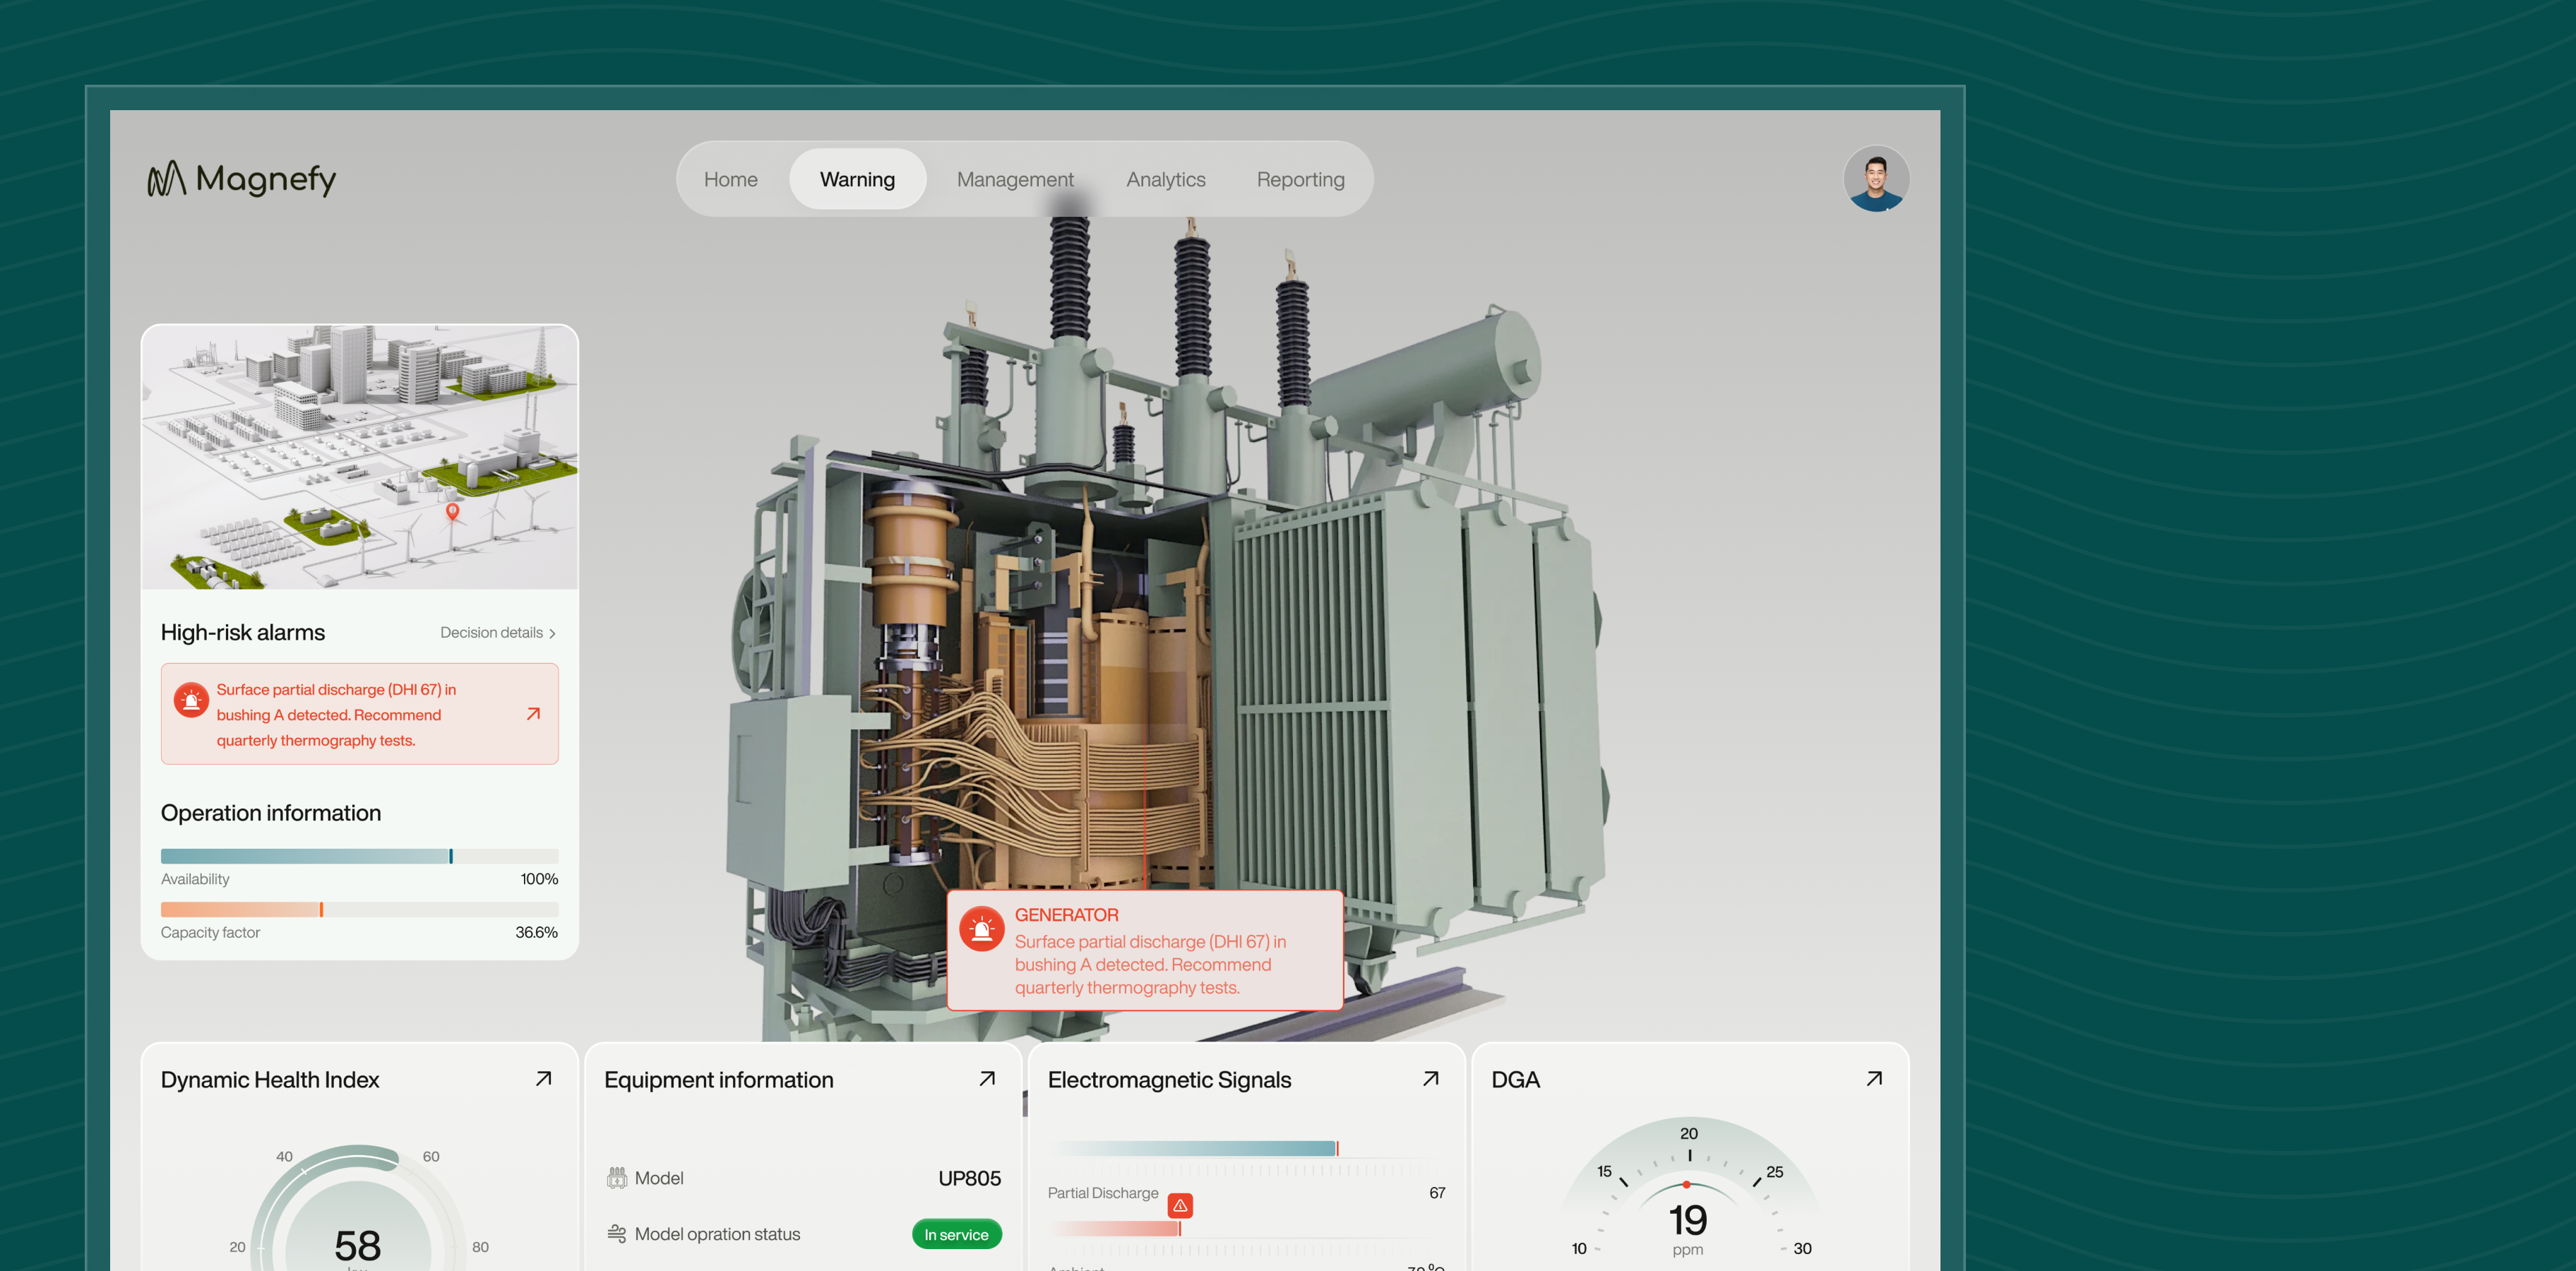
Task: Click the GENERATOR alarm popup message
Action: (1150, 964)
